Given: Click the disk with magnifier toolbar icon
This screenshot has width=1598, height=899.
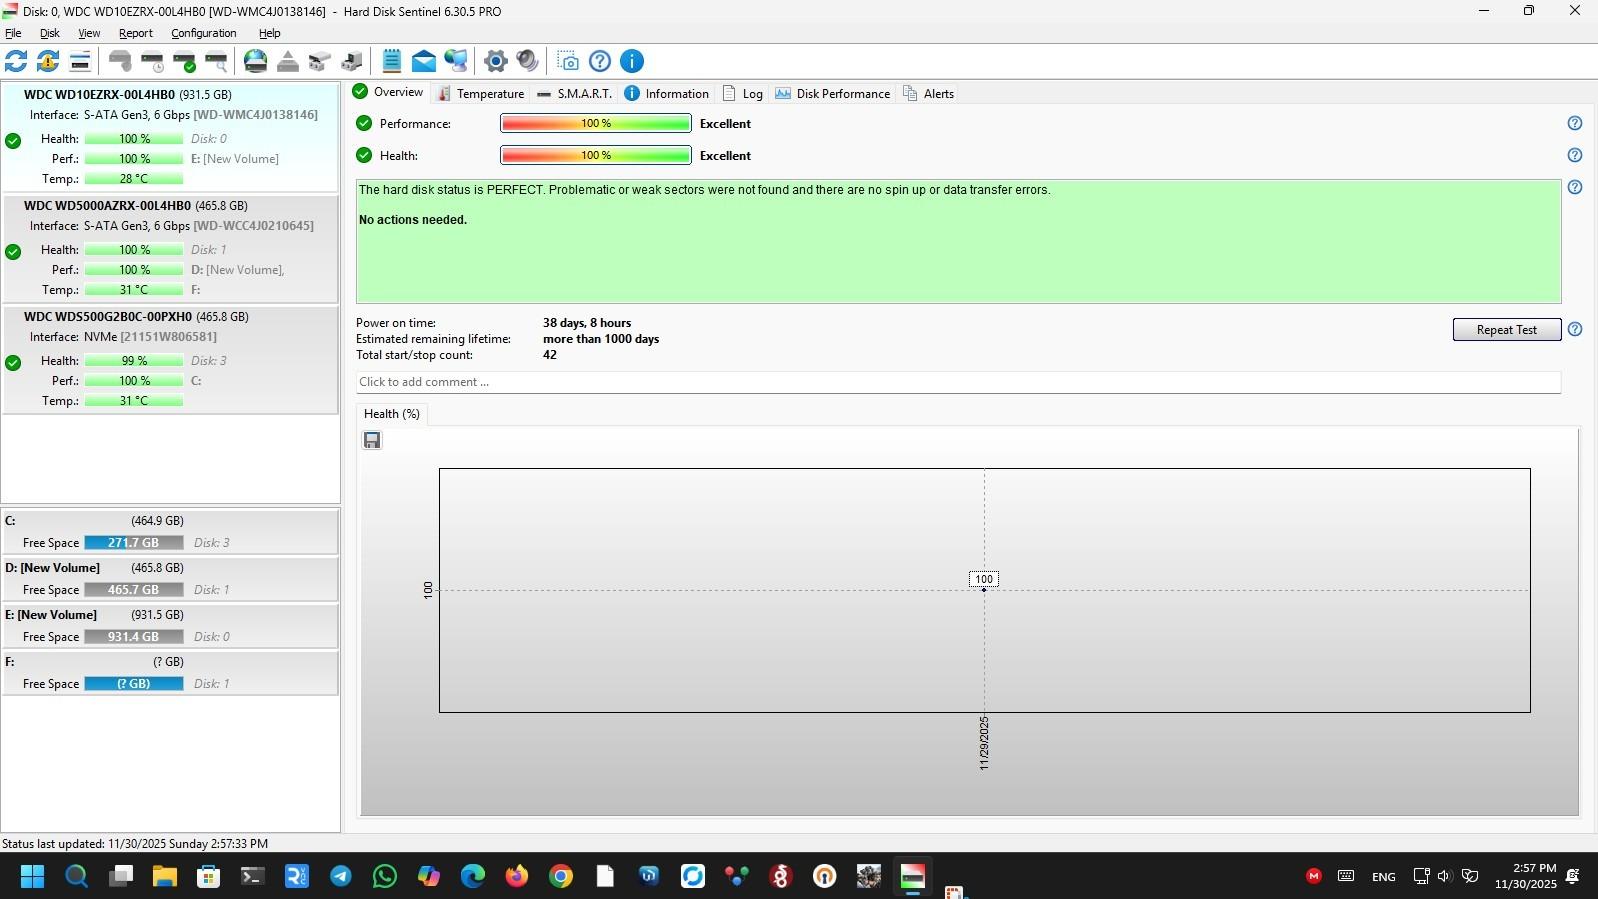Looking at the screenshot, I should tap(216, 62).
